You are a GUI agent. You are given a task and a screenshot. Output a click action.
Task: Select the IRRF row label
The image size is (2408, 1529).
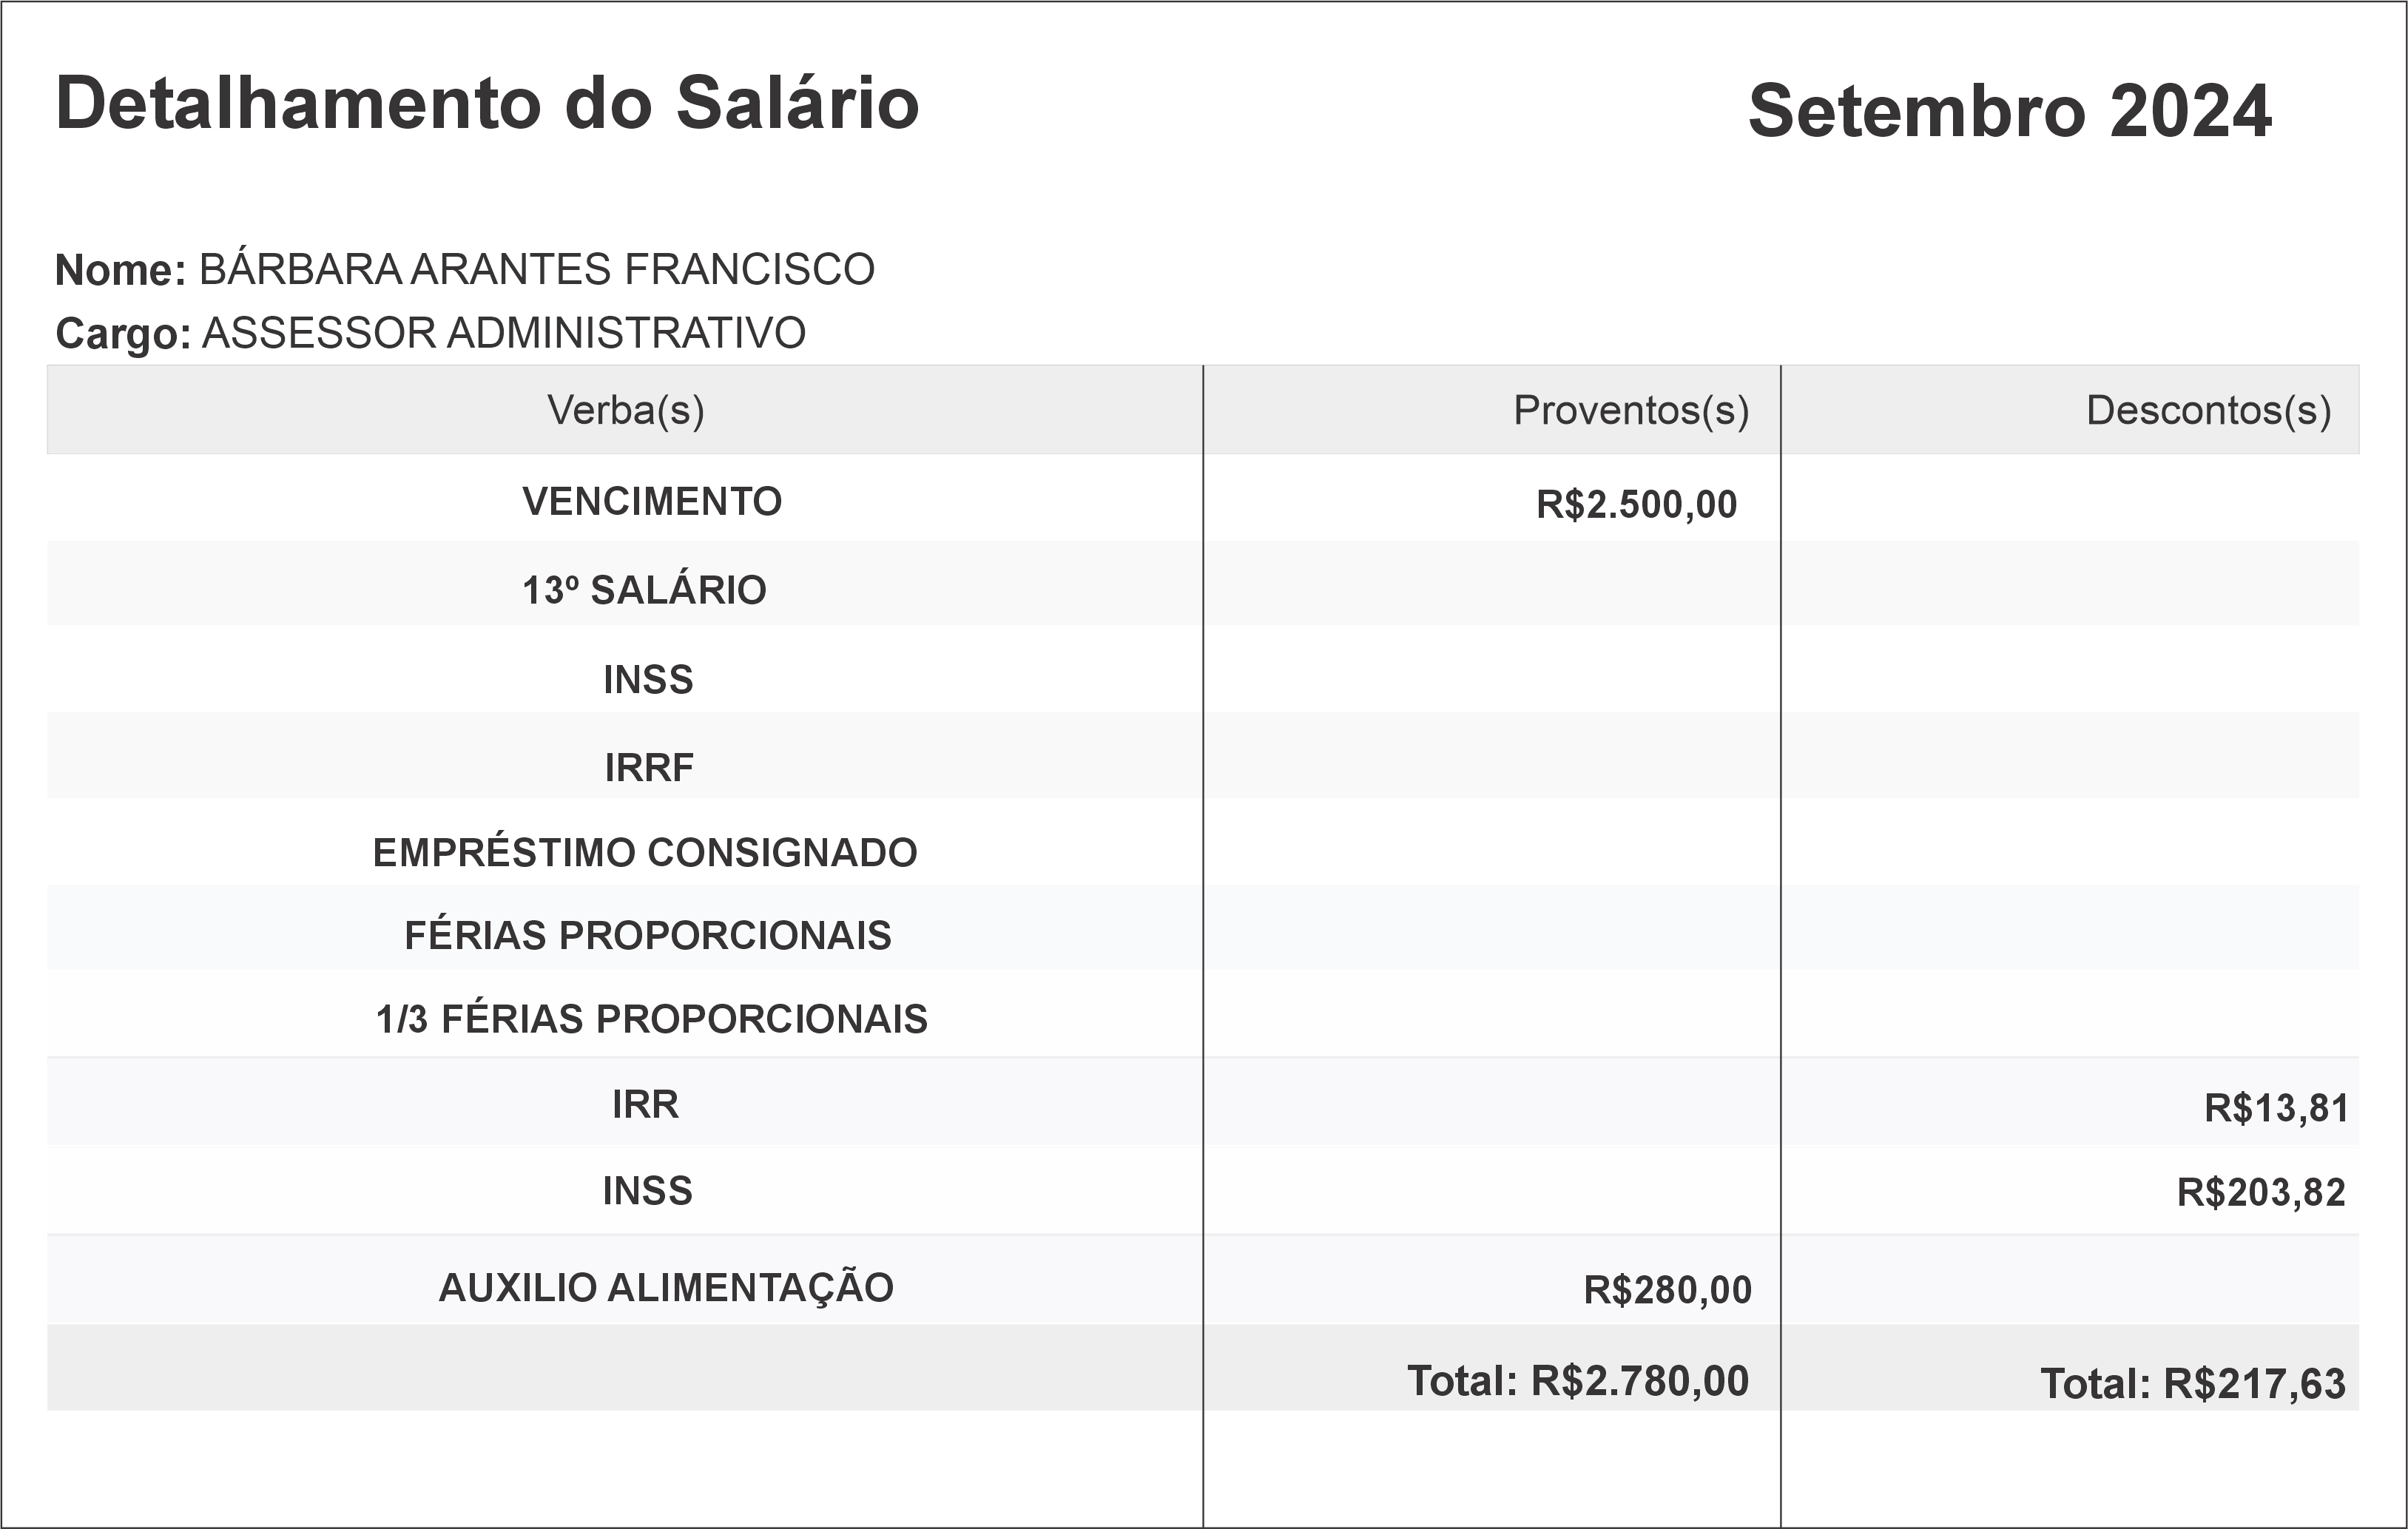[649, 767]
